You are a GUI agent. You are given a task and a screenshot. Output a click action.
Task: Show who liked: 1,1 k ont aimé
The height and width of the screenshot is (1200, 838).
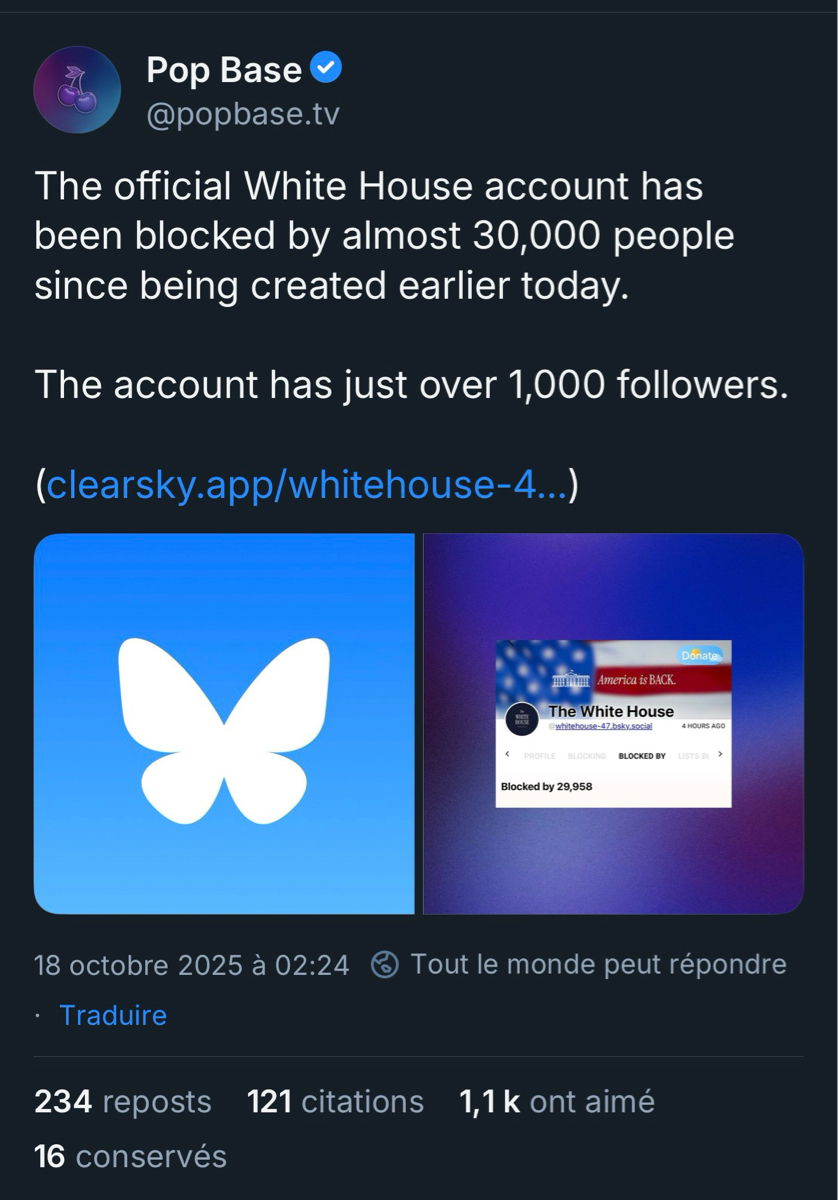556,1101
